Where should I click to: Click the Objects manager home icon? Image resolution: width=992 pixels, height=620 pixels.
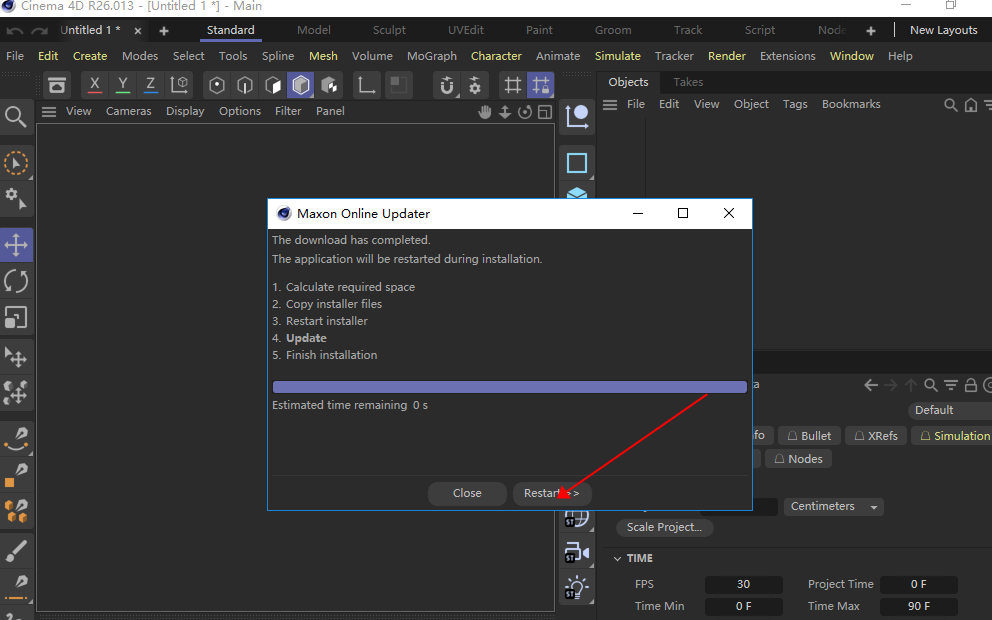click(971, 105)
